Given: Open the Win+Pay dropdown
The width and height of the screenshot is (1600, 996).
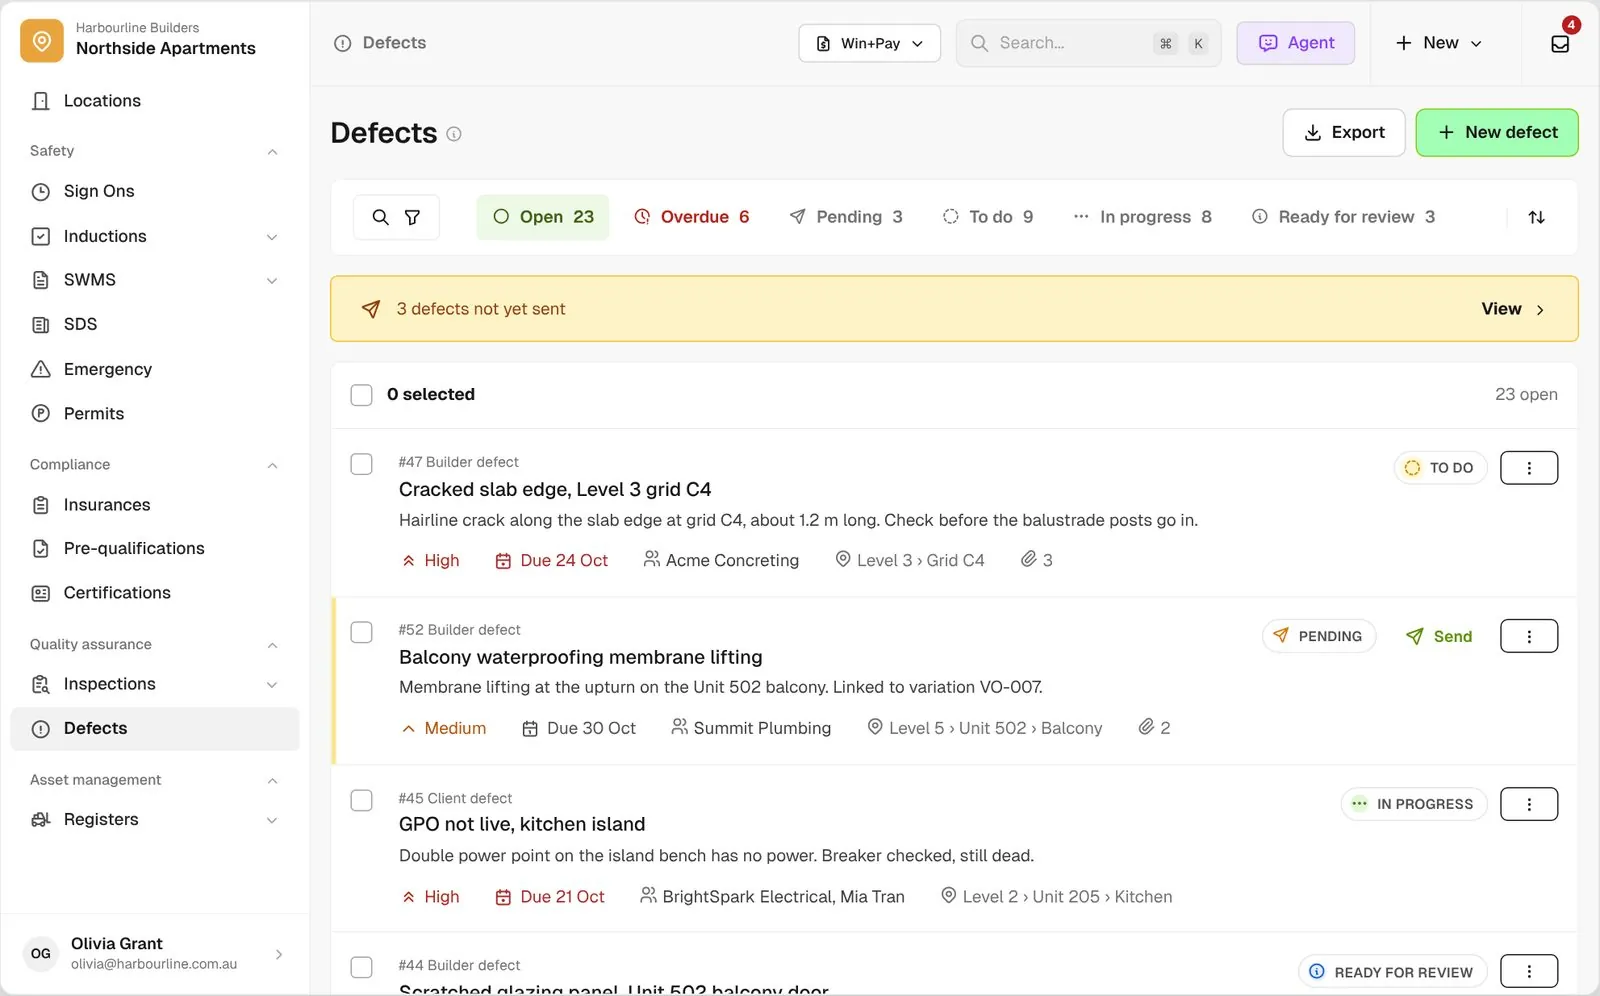Looking at the screenshot, I should pos(869,43).
